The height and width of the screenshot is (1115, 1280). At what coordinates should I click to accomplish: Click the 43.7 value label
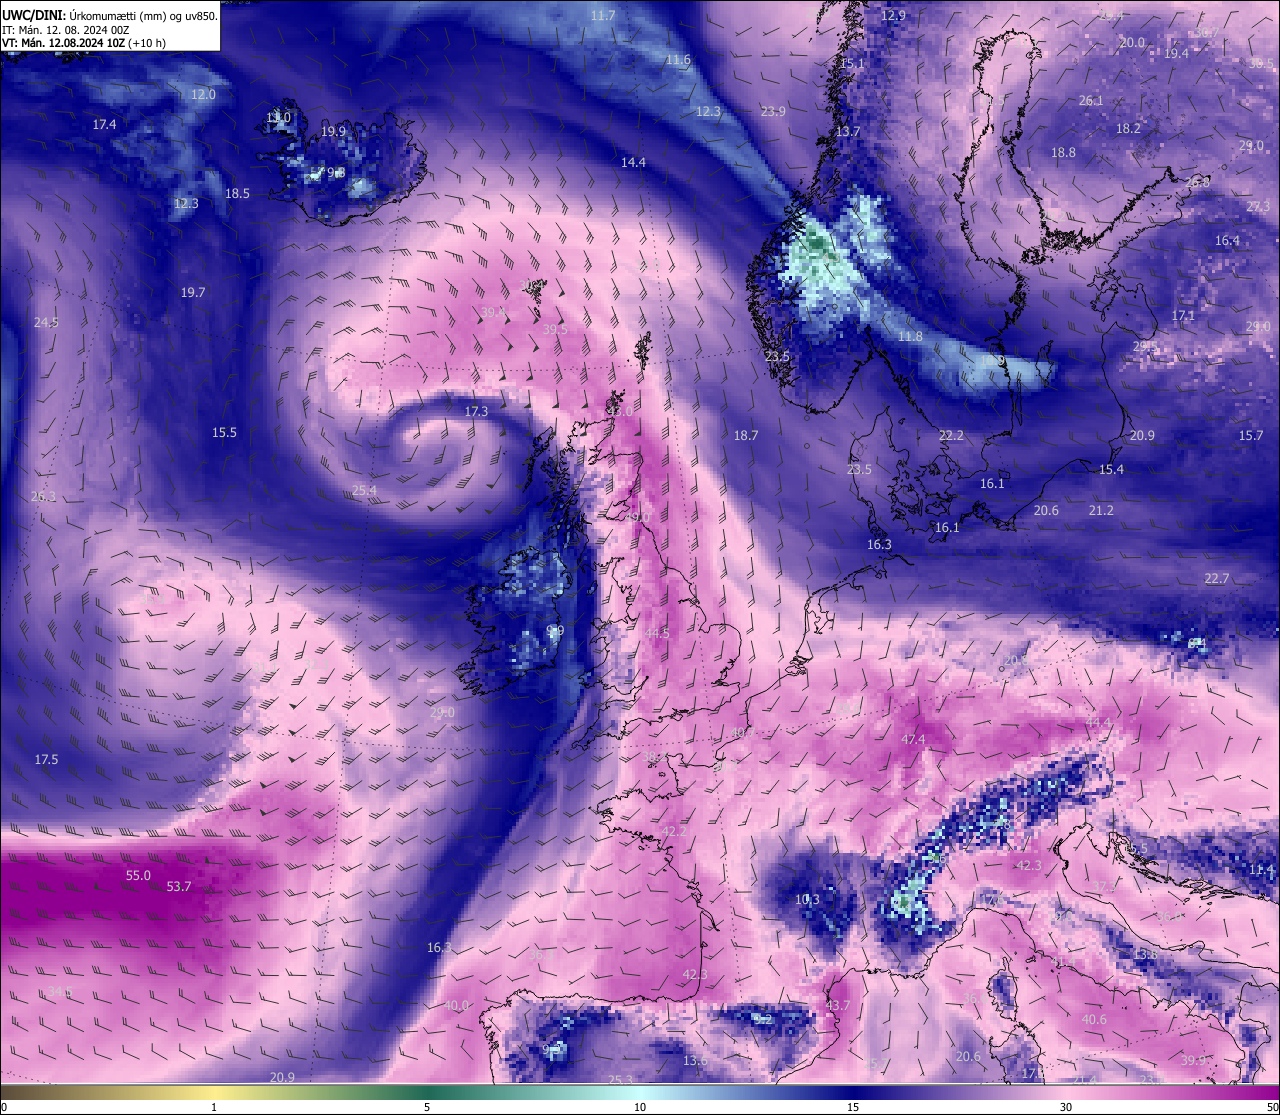pyautogui.click(x=837, y=1005)
